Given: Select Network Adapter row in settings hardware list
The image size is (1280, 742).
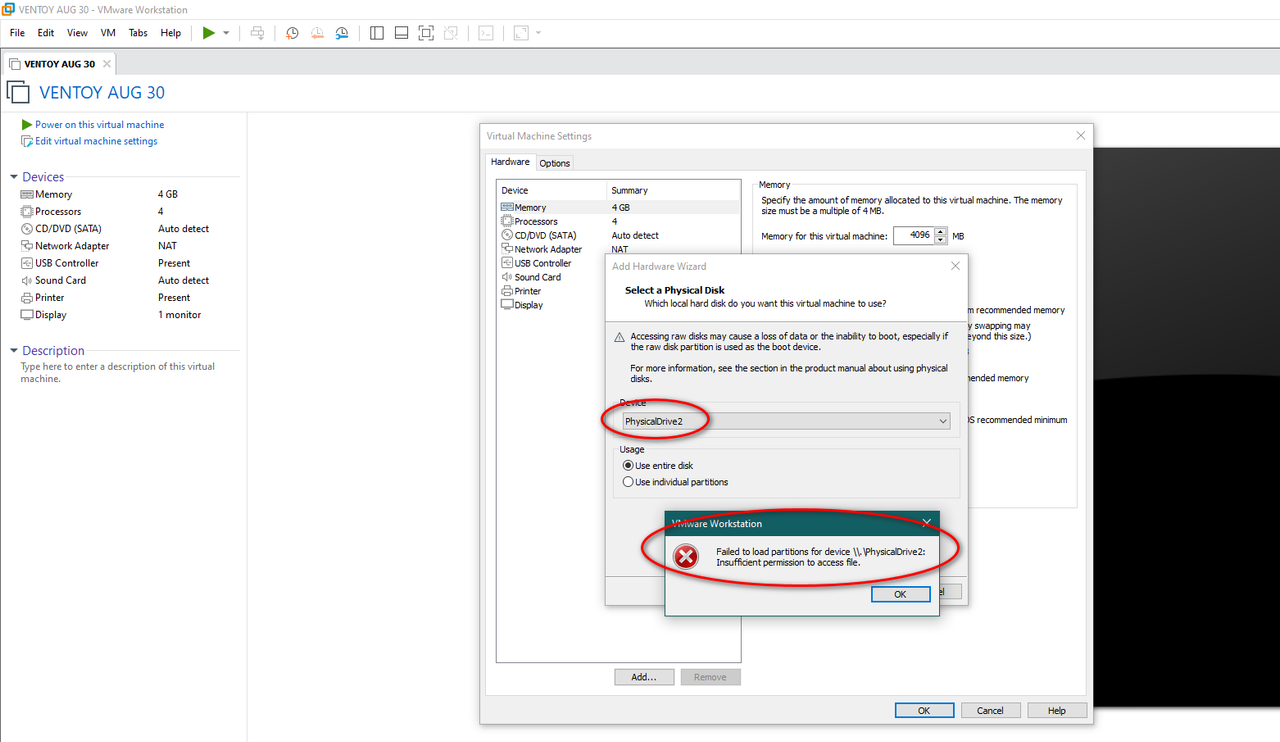Looking at the screenshot, I should pos(618,249).
